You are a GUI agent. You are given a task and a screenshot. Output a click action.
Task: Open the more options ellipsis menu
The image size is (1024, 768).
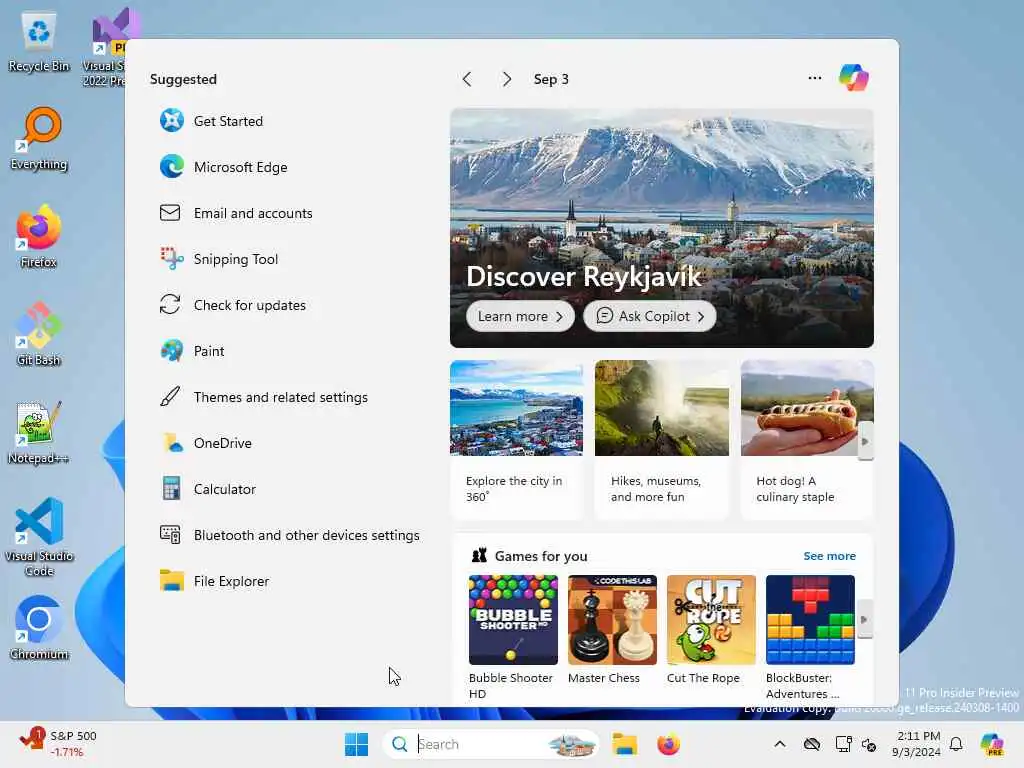[x=814, y=78]
